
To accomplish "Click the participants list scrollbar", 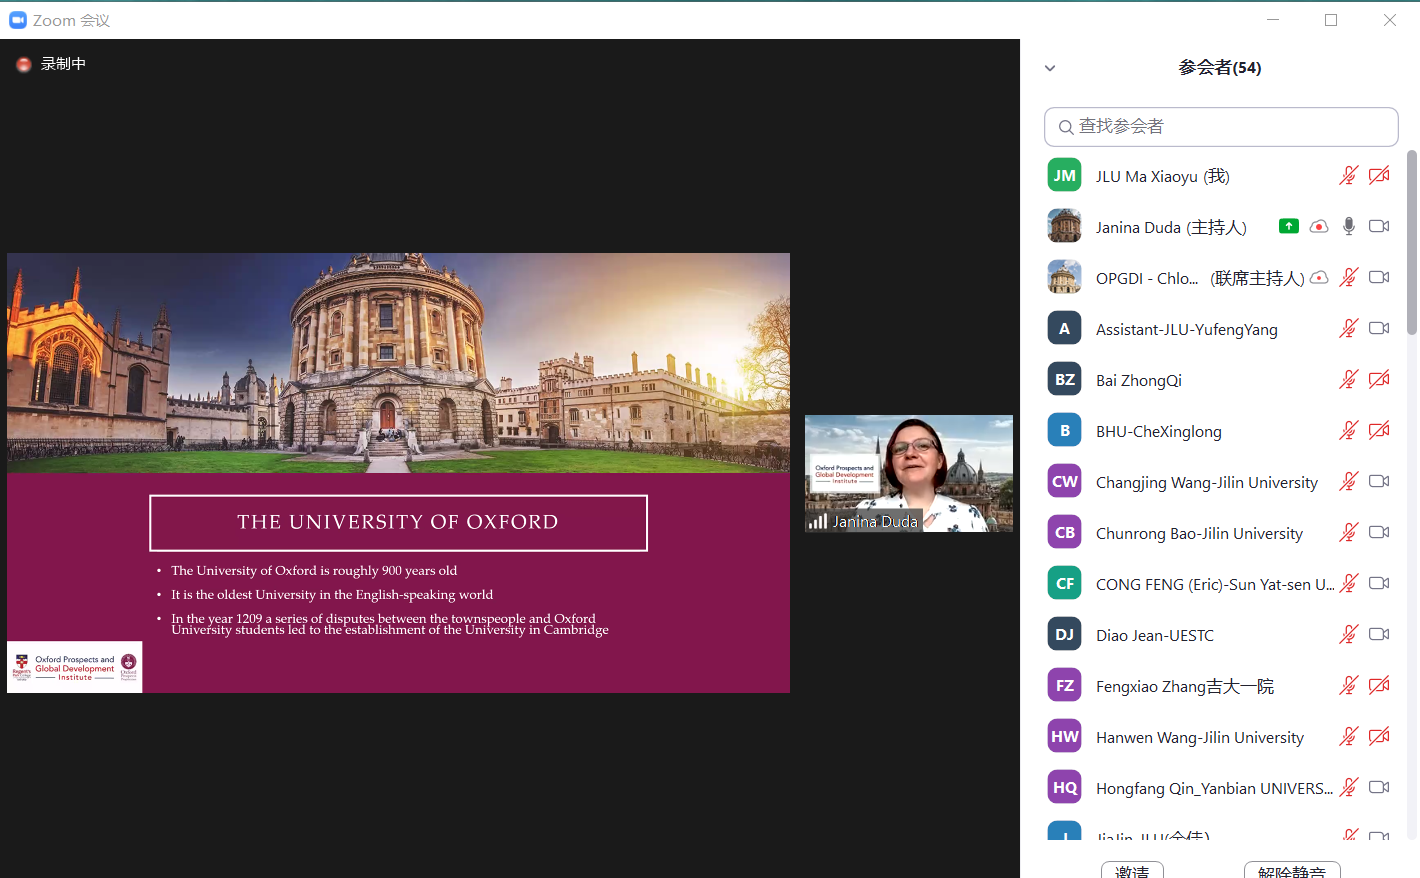I will click(x=1412, y=242).
